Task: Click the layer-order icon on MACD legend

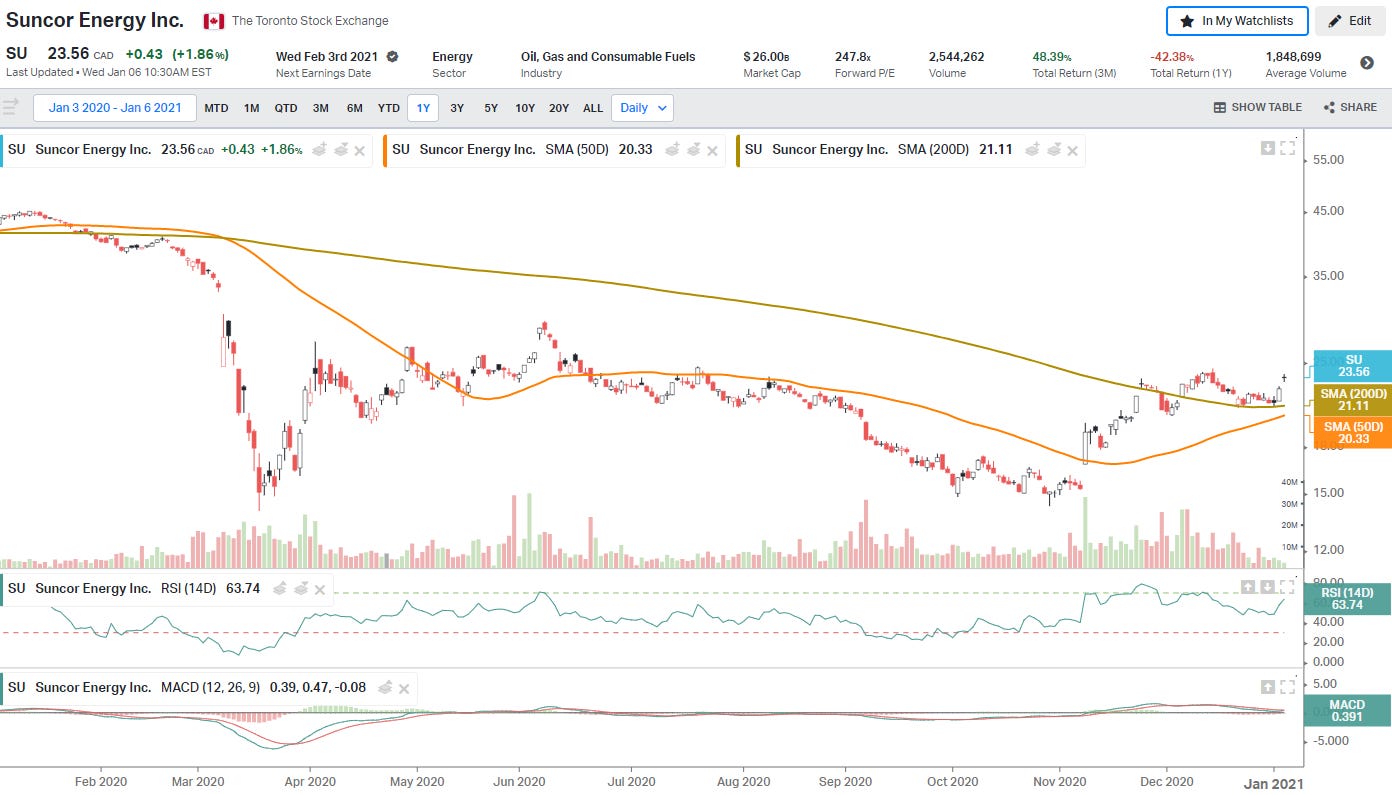Action: click(384, 688)
